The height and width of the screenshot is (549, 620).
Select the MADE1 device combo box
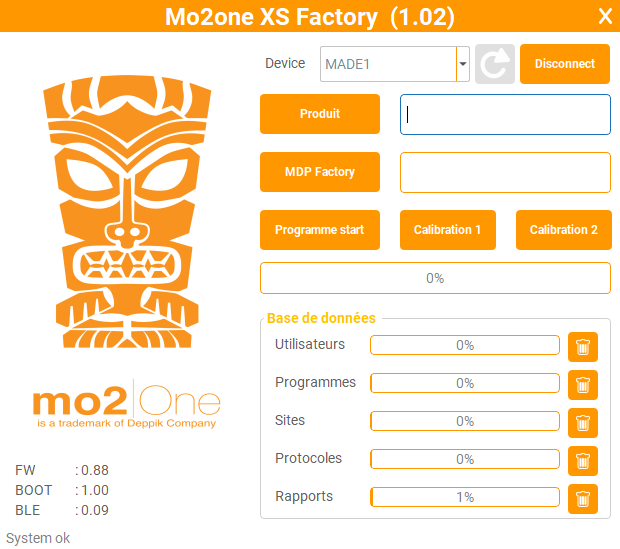(x=395, y=64)
